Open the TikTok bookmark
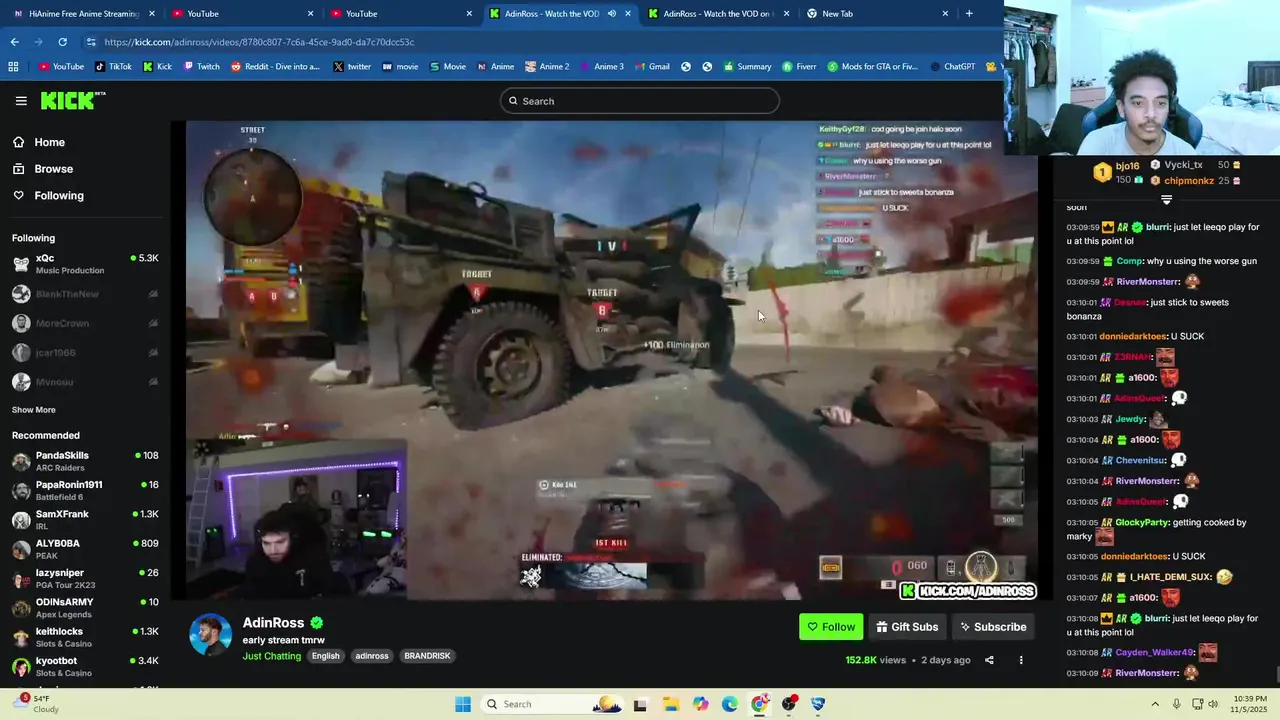The height and width of the screenshot is (720, 1280). [x=113, y=67]
